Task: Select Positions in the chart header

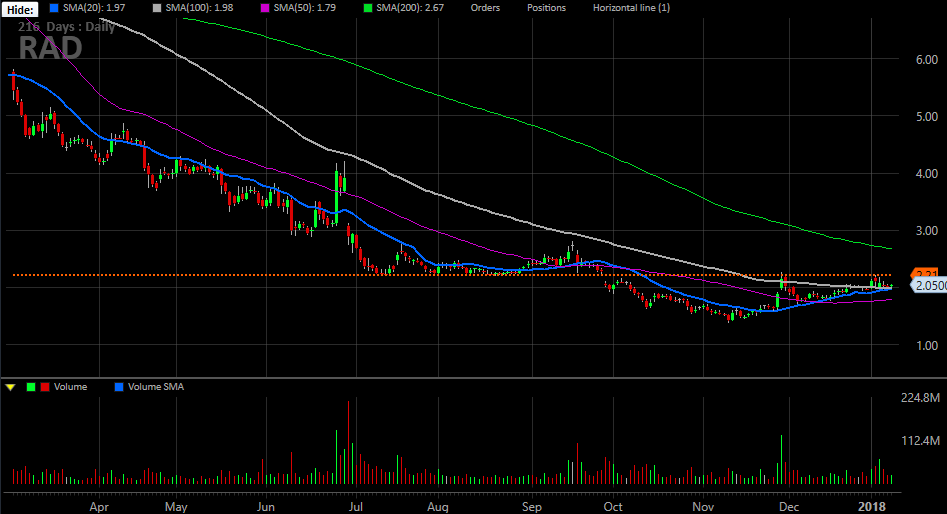Action: coord(546,8)
